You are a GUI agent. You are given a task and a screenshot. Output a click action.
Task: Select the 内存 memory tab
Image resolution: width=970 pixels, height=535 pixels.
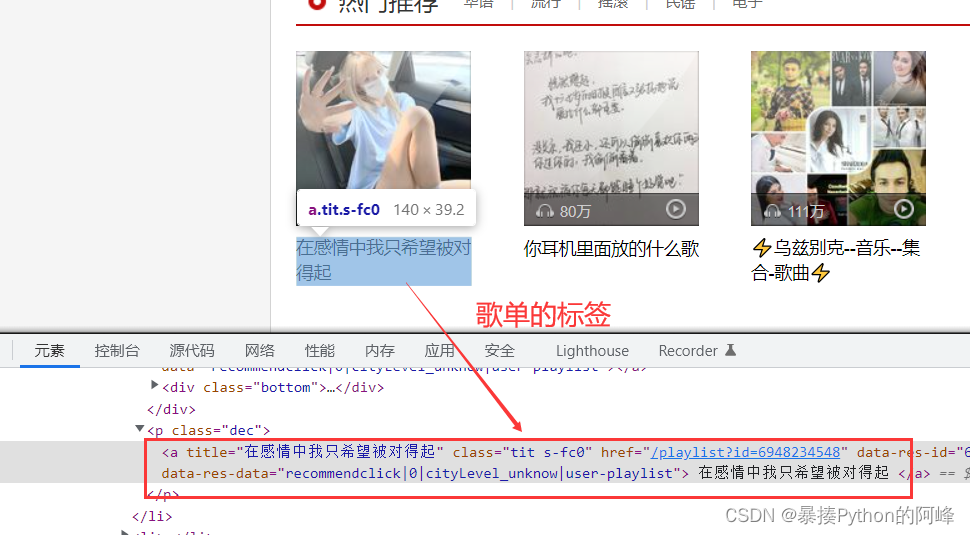tap(379, 351)
